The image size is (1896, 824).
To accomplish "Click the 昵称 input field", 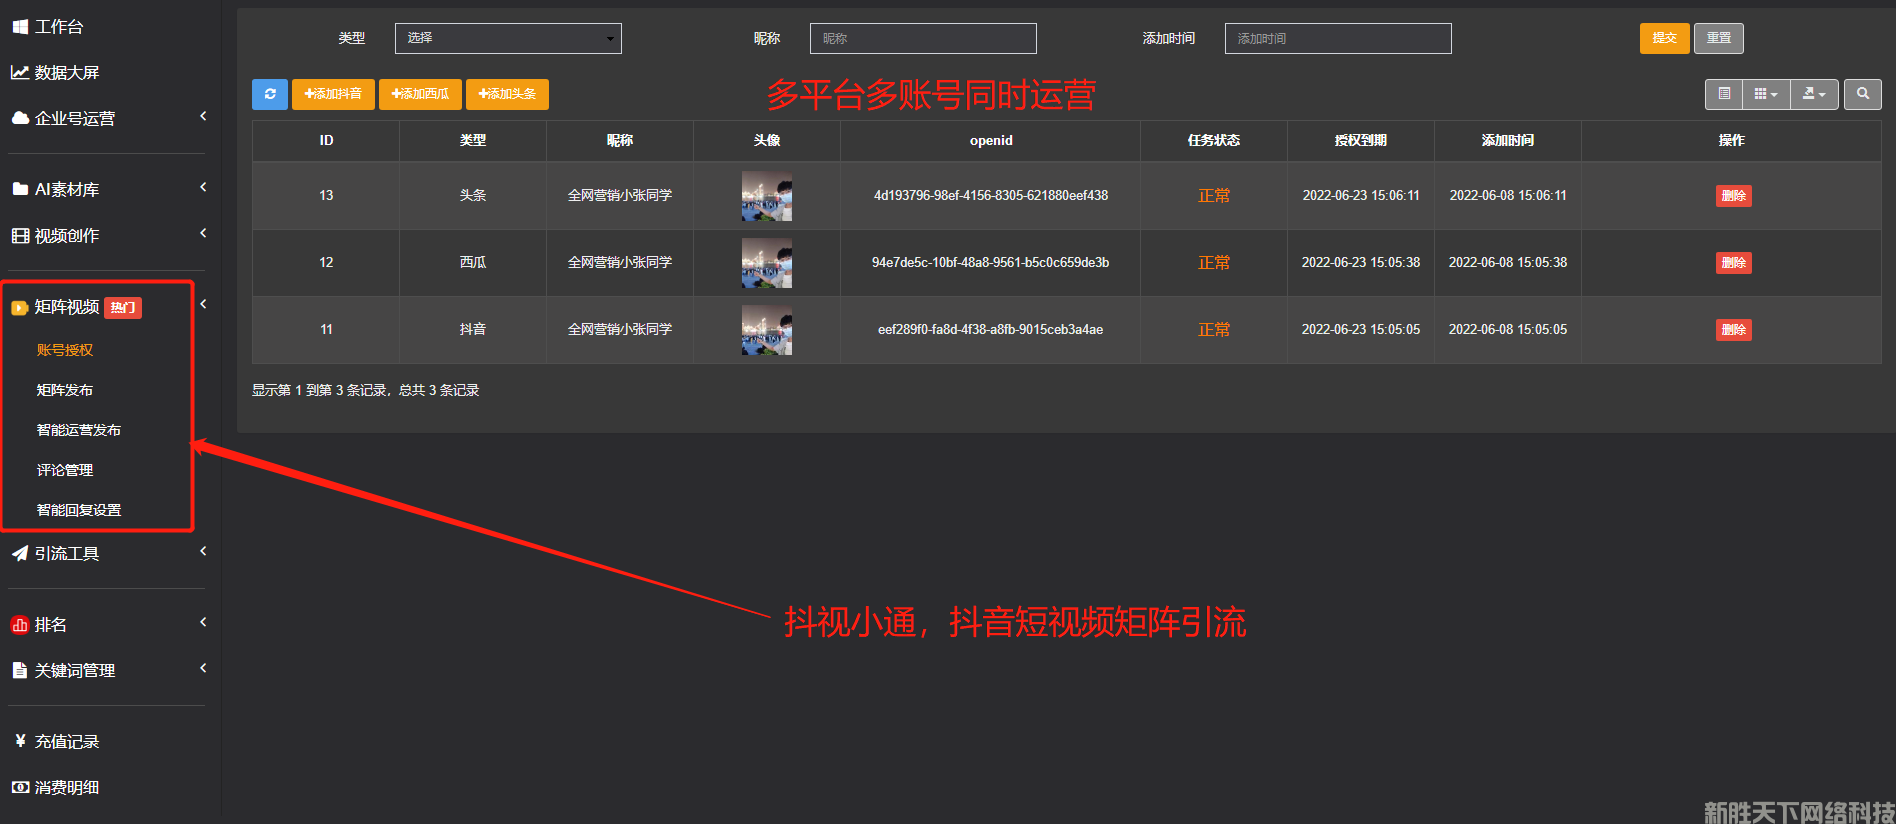I will click(x=922, y=38).
